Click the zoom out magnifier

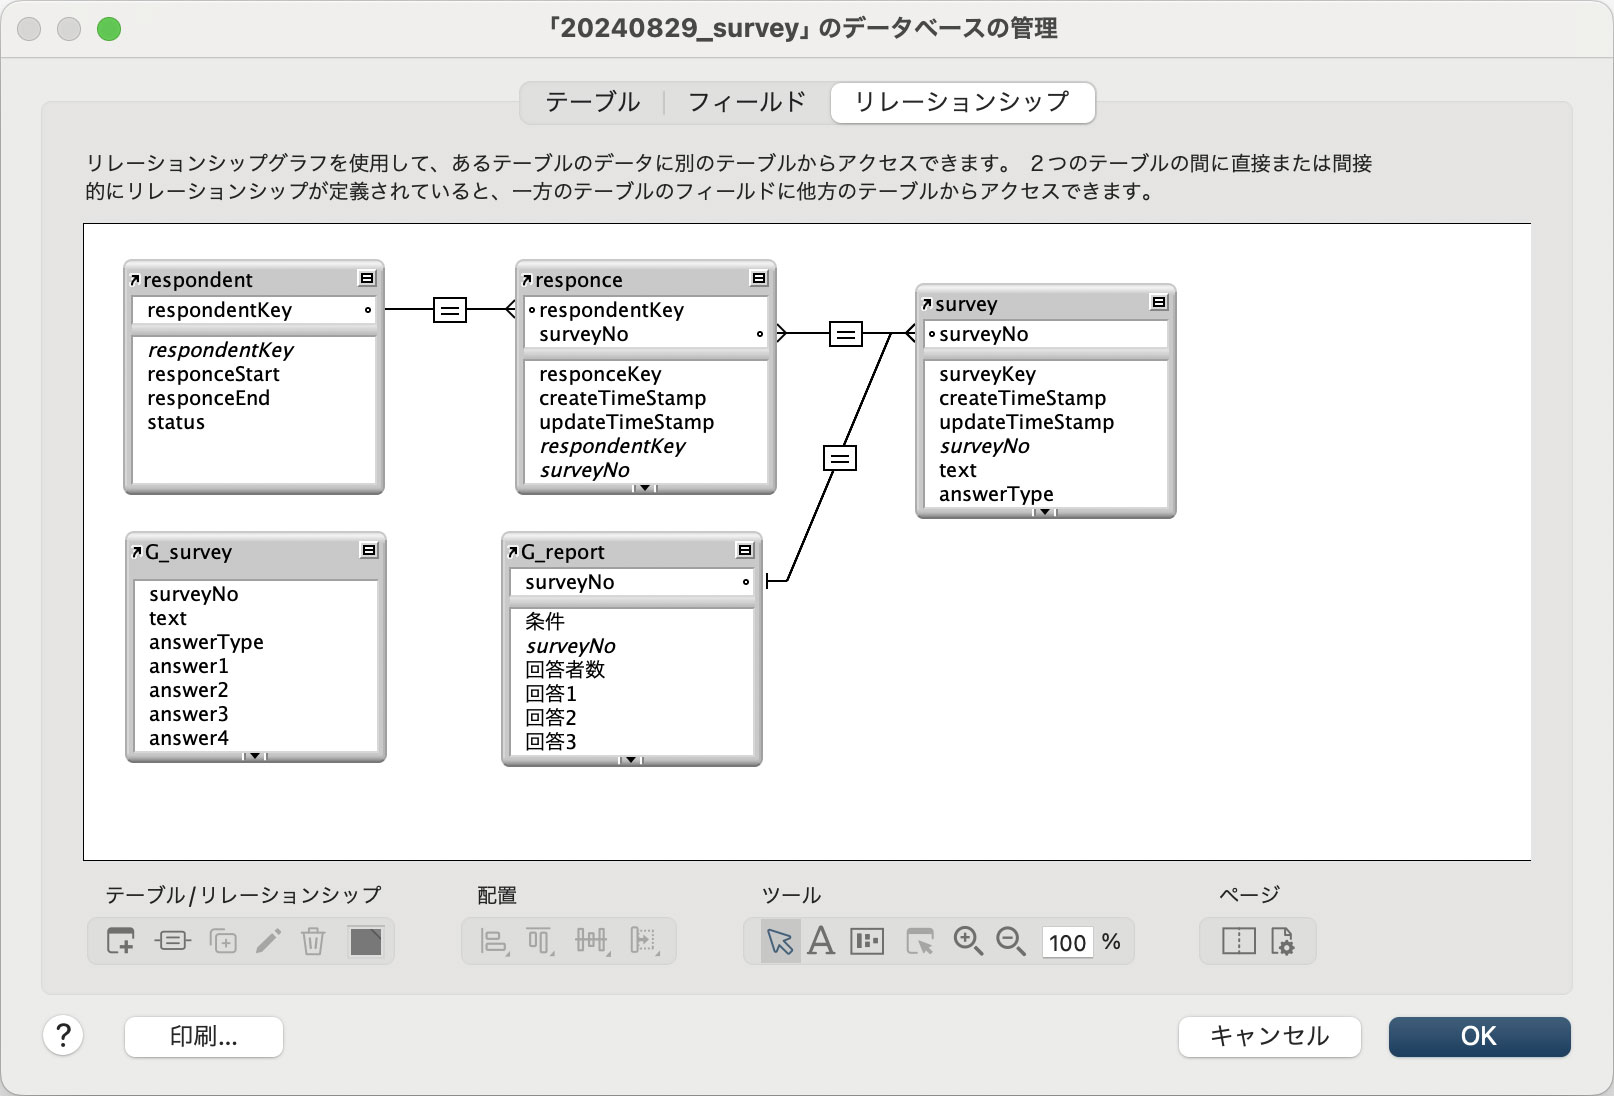[1011, 941]
